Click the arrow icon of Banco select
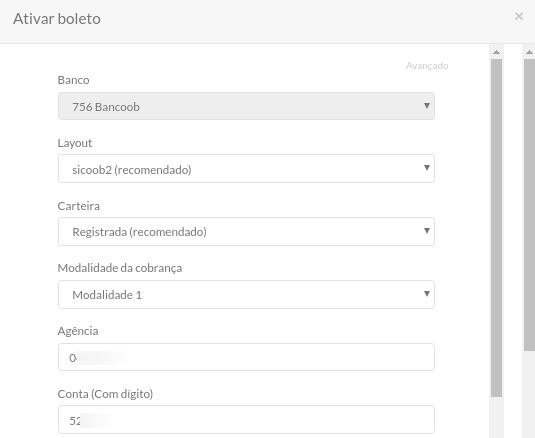The width and height of the screenshot is (535, 438). click(426, 106)
